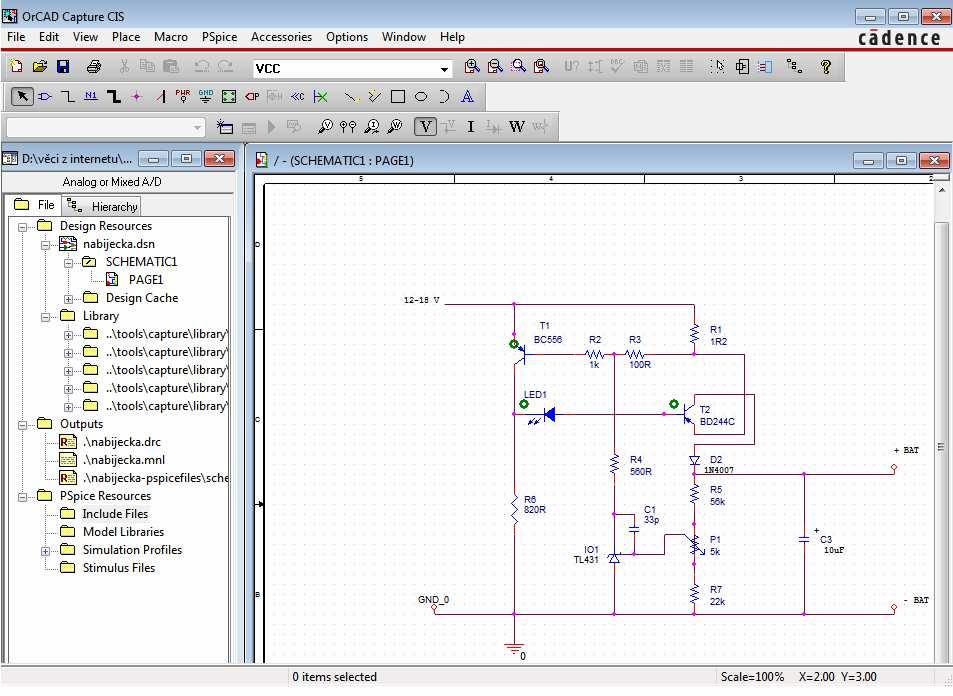Toggle bias power display W button
This screenshot has width=953, height=696.
(x=517, y=127)
